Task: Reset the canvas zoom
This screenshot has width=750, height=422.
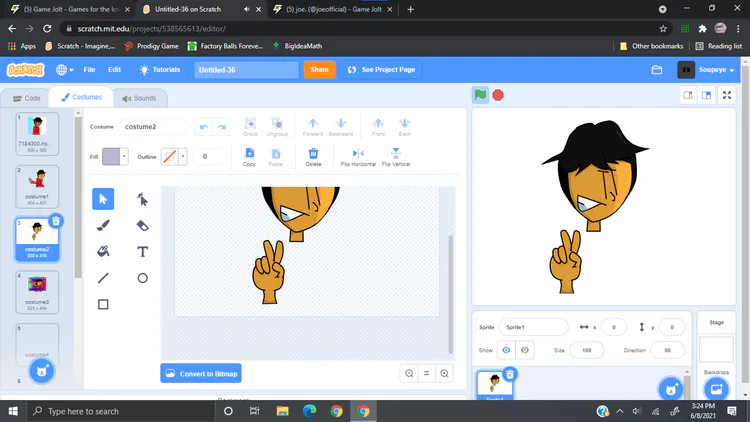Action: tap(427, 373)
